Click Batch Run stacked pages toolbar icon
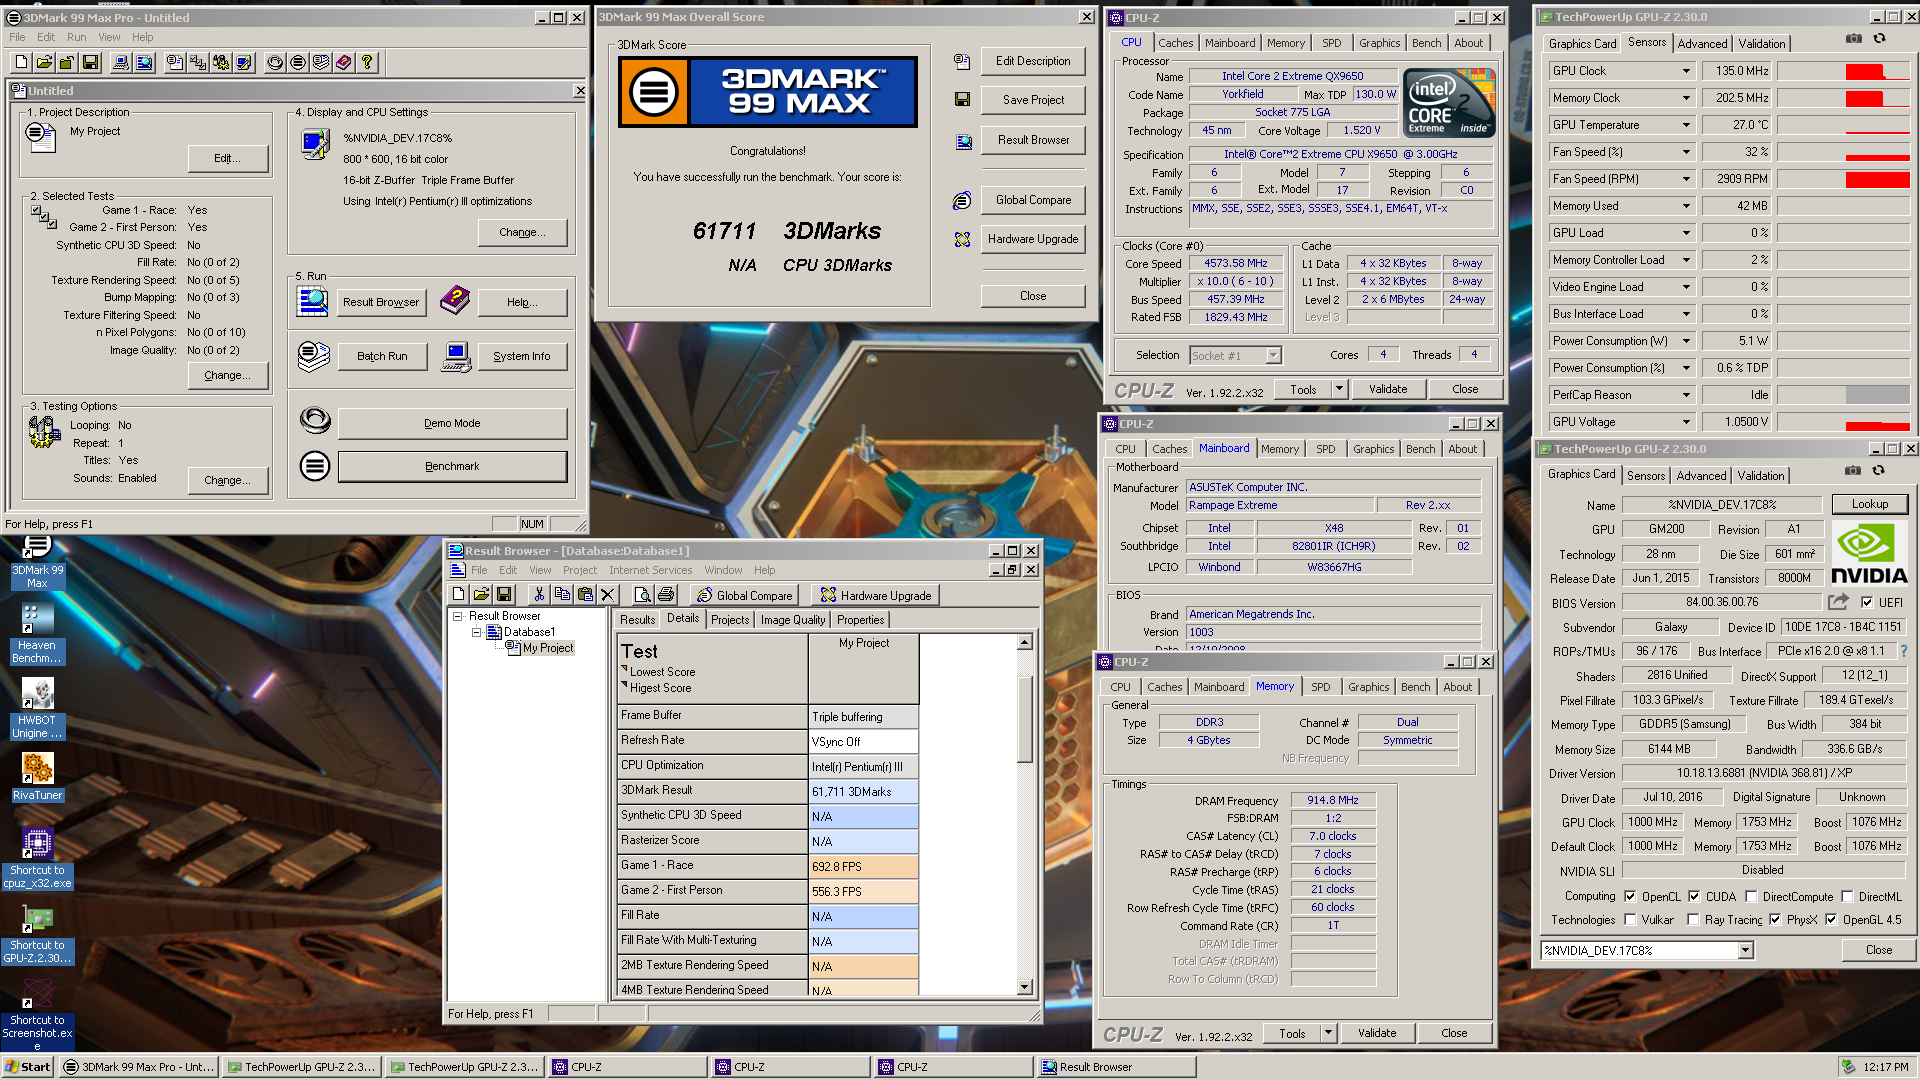The image size is (1920, 1080). [x=321, y=62]
